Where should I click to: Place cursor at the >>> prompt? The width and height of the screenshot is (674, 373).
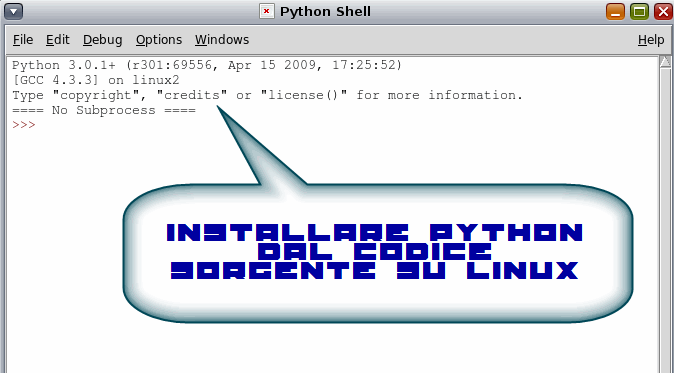24,125
